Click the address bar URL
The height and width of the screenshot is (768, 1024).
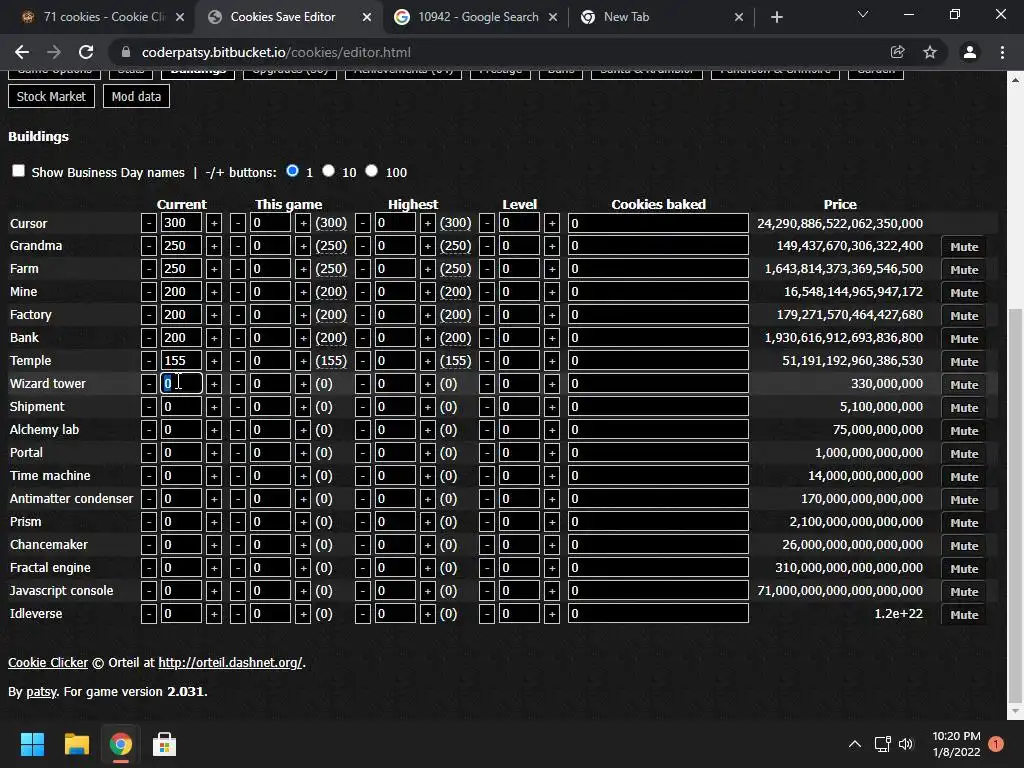click(x=276, y=52)
